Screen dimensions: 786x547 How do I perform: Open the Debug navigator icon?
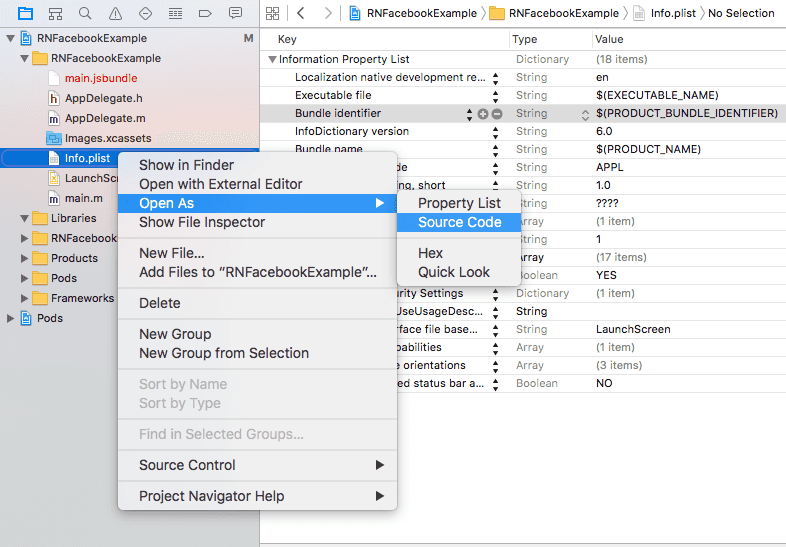[x=175, y=13]
